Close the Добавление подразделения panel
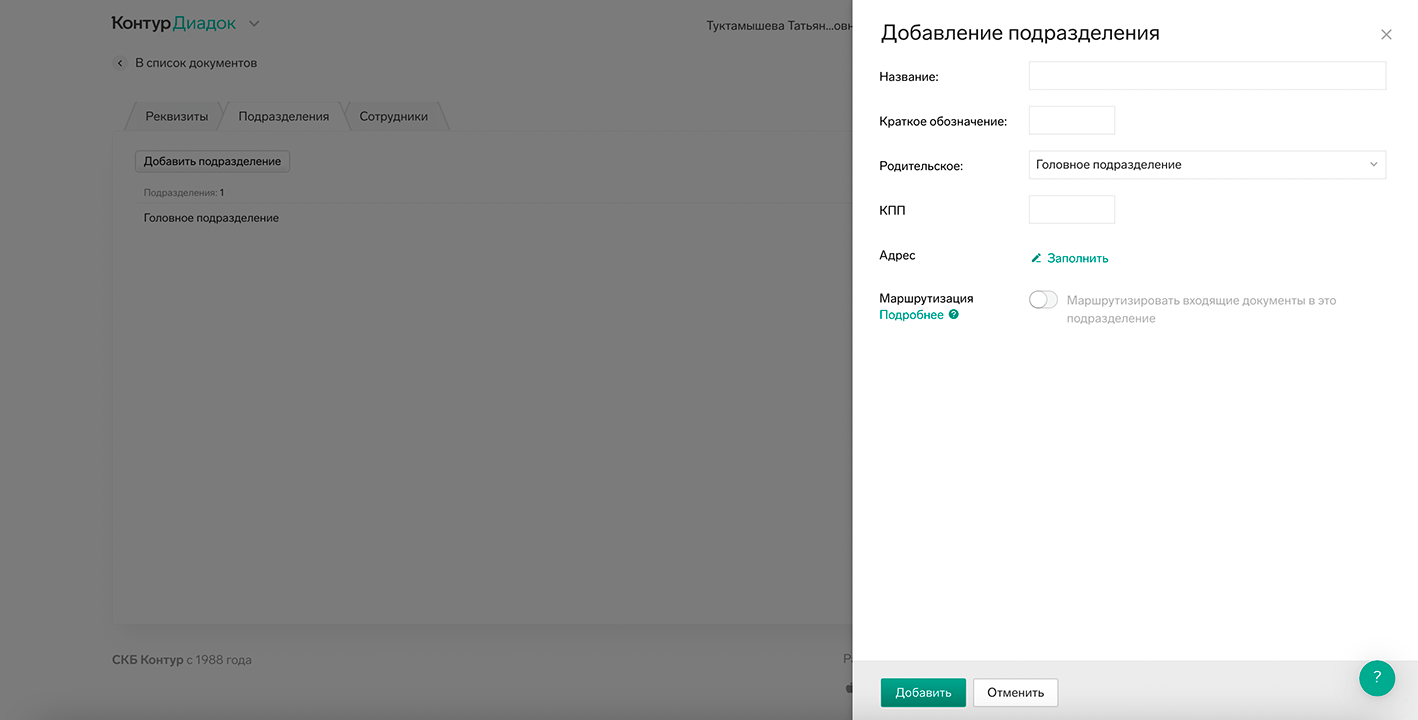 point(1386,35)
